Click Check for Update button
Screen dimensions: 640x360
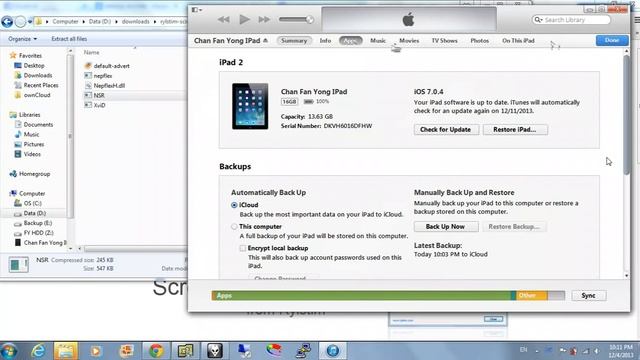[446, 129]
